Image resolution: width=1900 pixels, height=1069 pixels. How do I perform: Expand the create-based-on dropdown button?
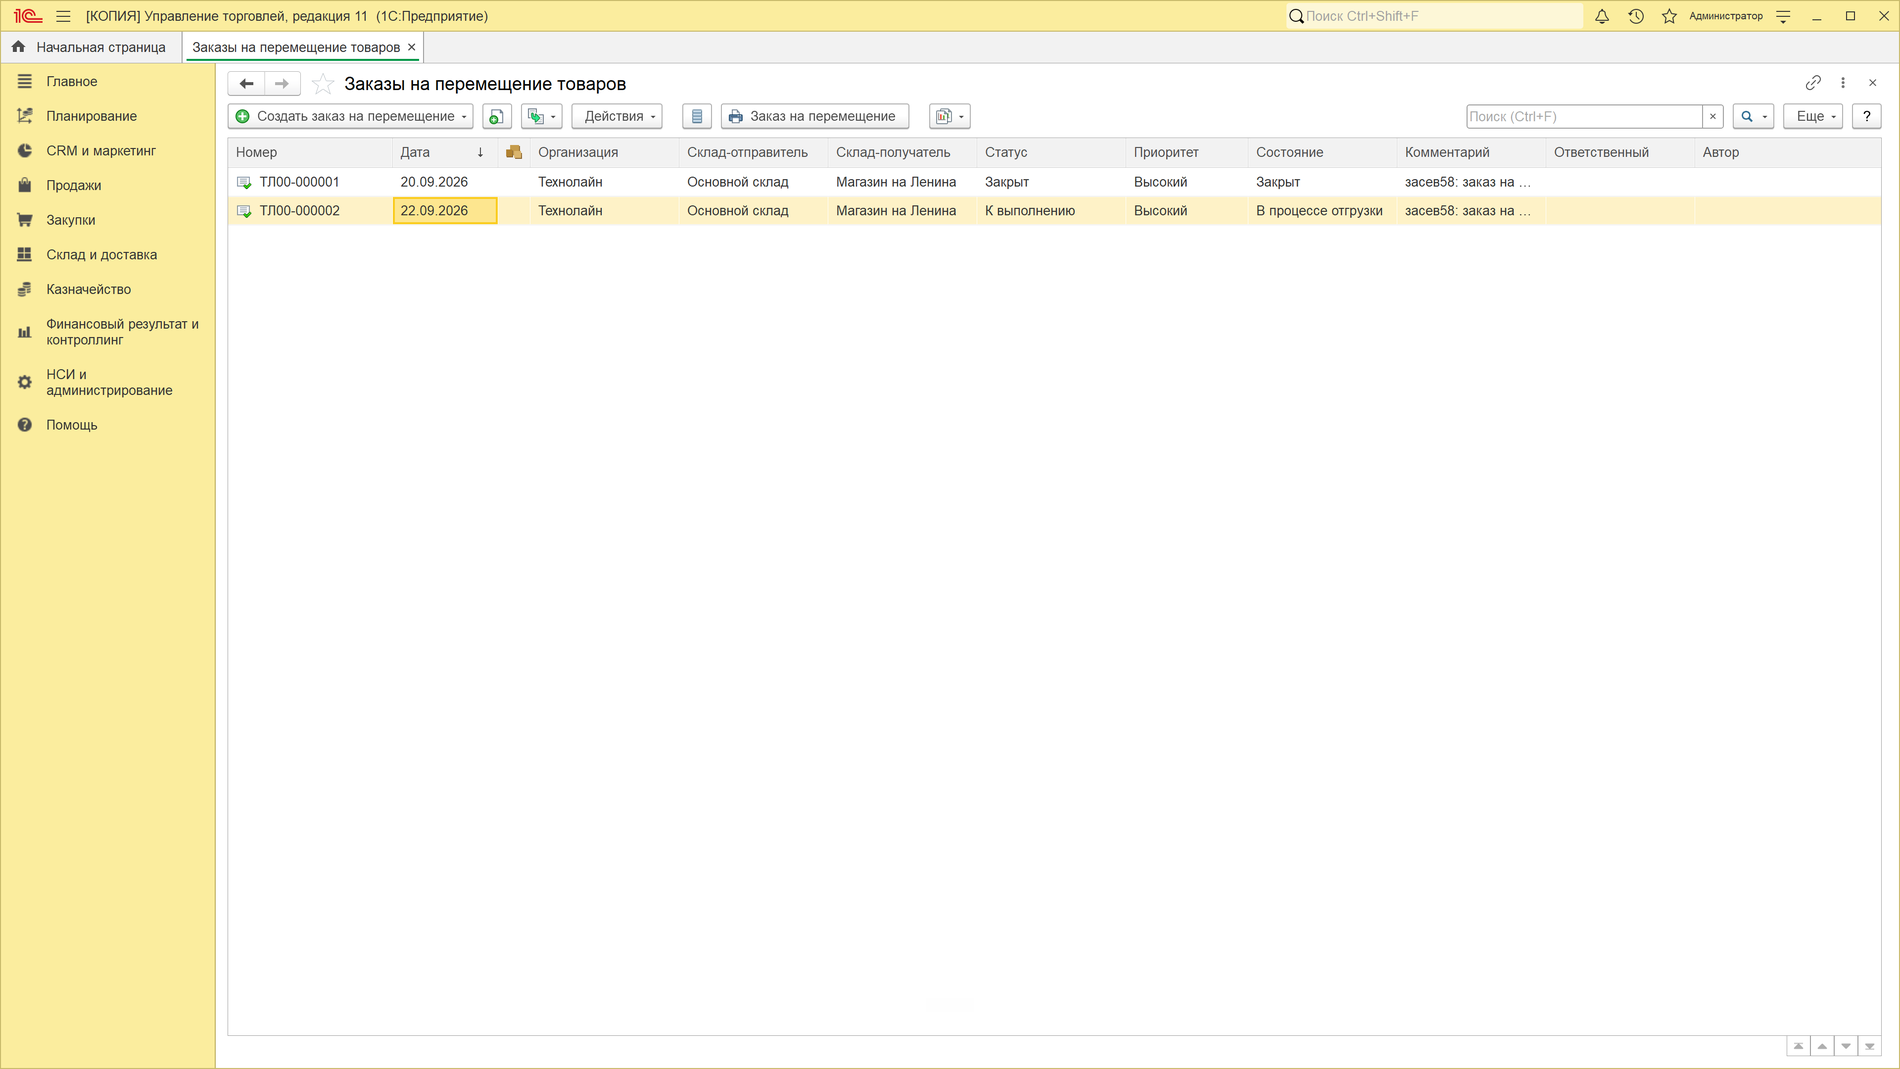click(x=542, y=117)
